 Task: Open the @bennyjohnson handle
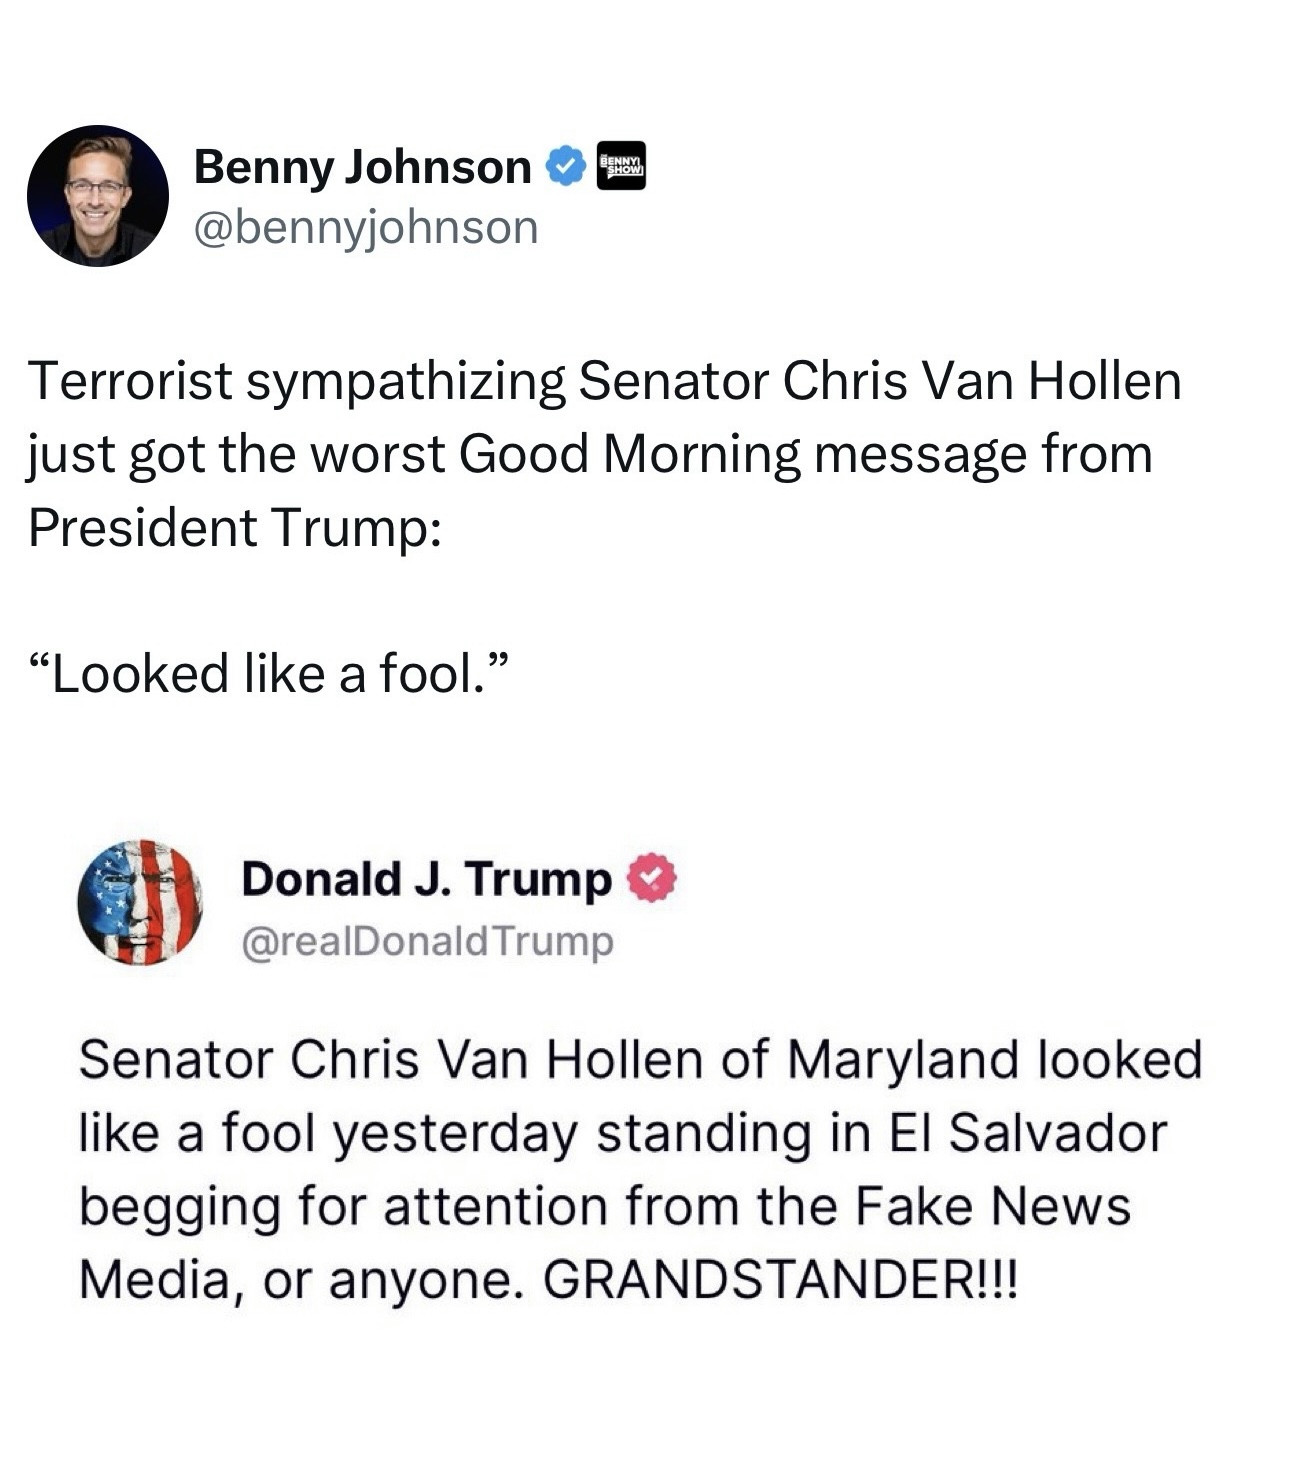coord(366,227)
